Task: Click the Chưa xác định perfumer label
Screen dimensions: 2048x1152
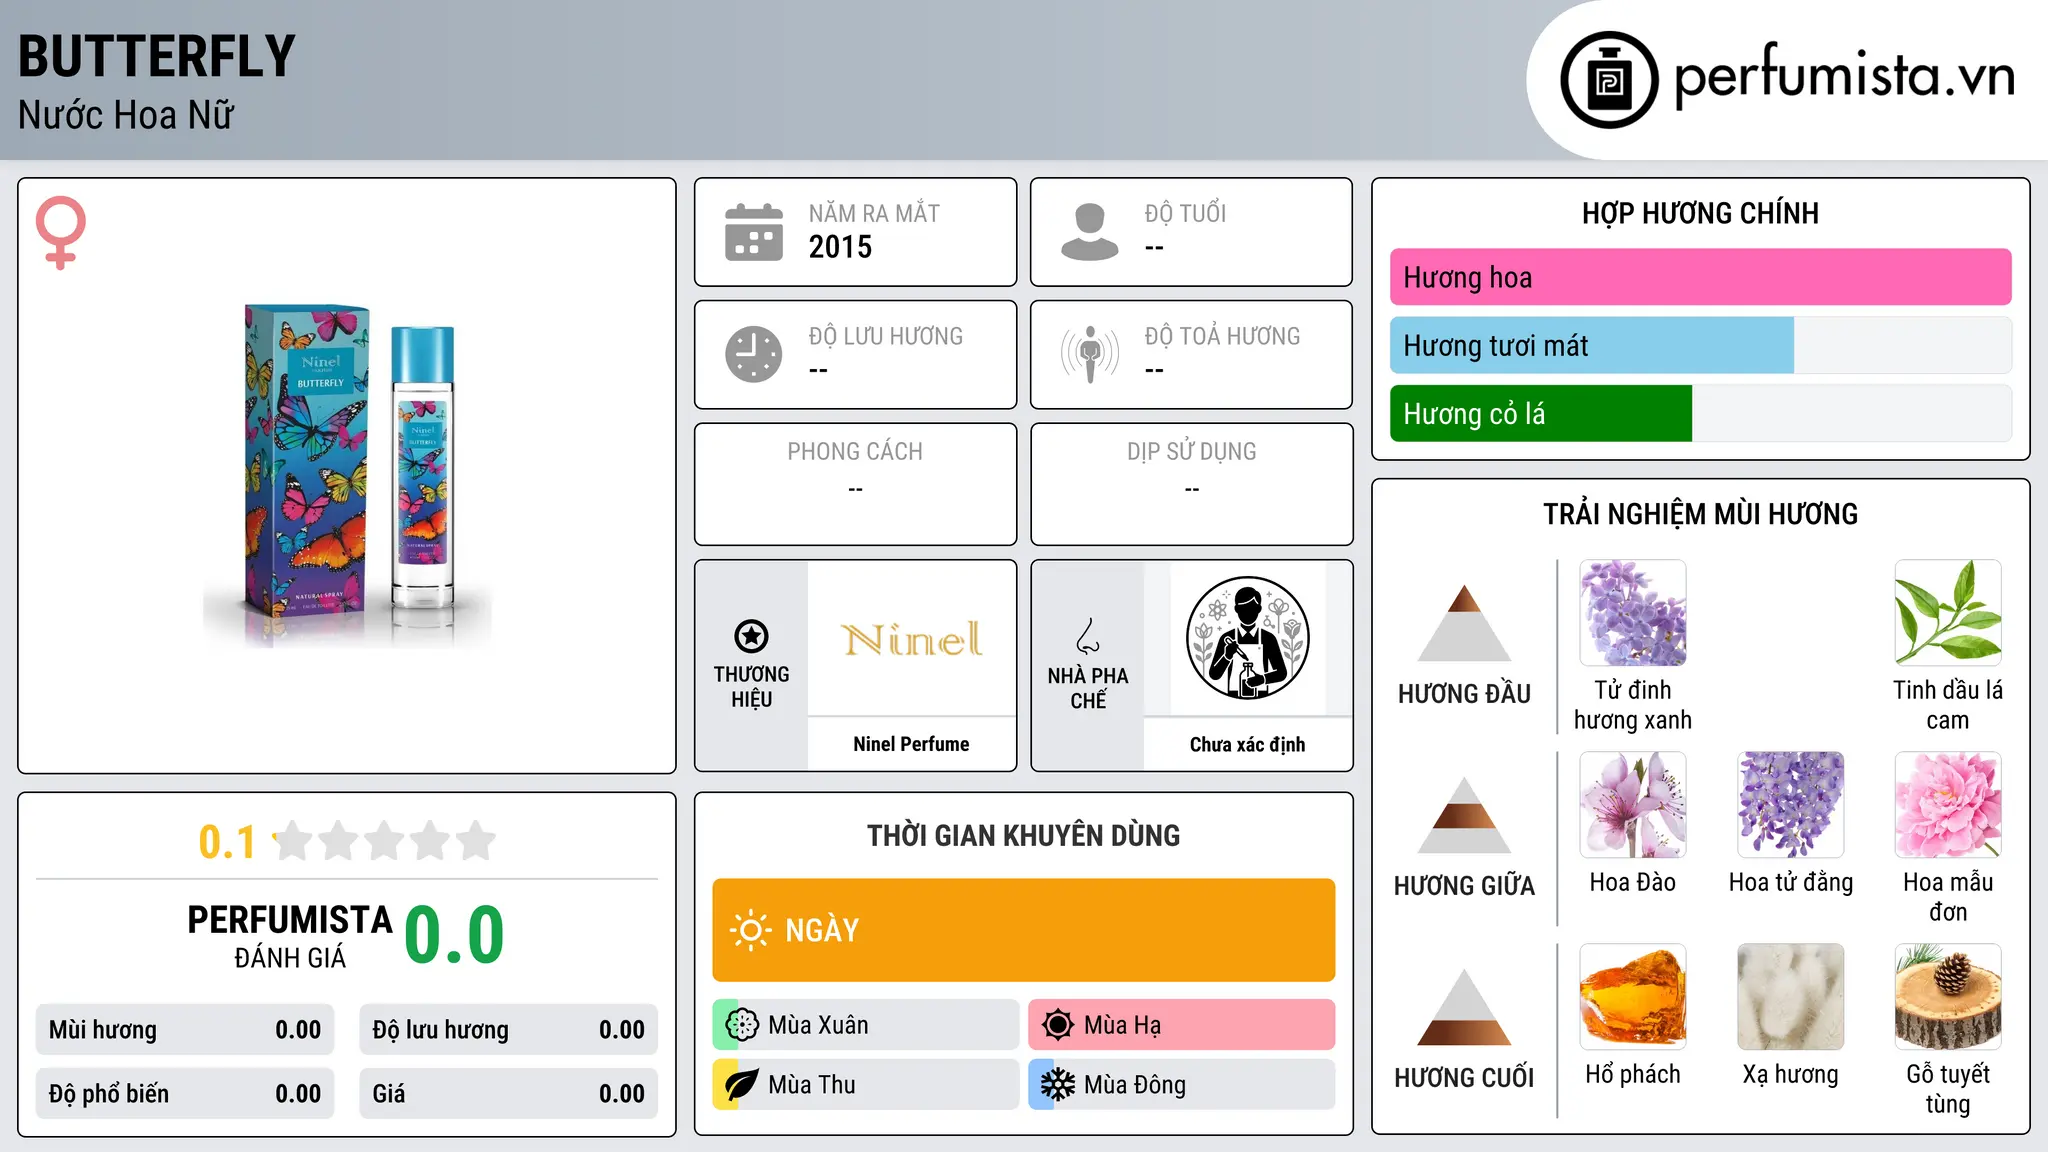Action: (x=1247, y=744)
